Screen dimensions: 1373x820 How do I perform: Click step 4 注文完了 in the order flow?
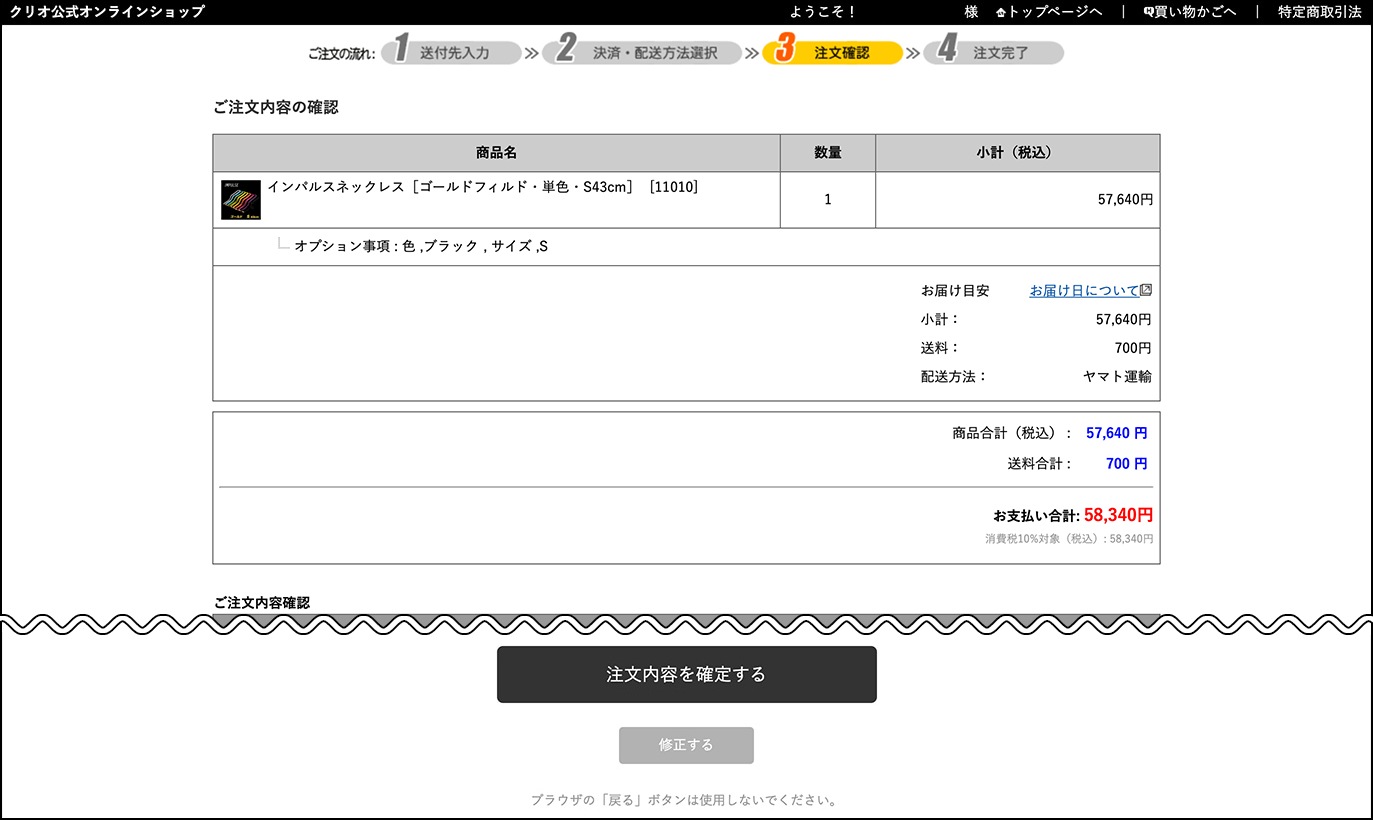pyautogui.click(x=993, y=53)
